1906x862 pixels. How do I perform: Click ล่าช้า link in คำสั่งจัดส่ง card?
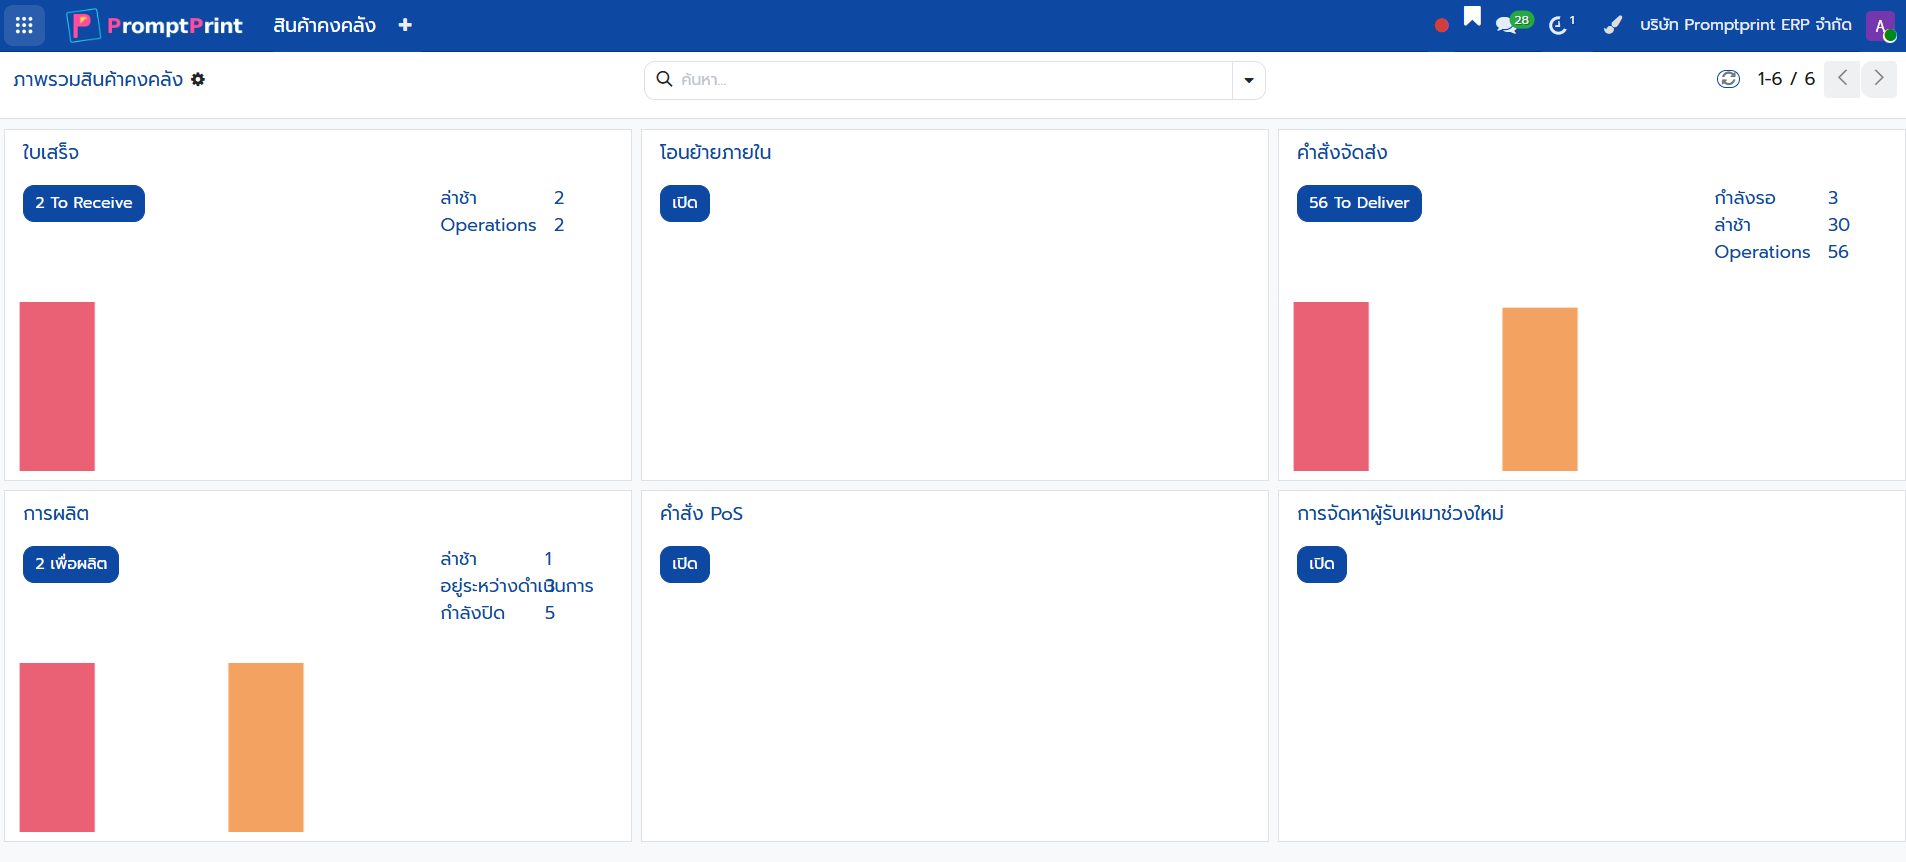[1733, 225]
